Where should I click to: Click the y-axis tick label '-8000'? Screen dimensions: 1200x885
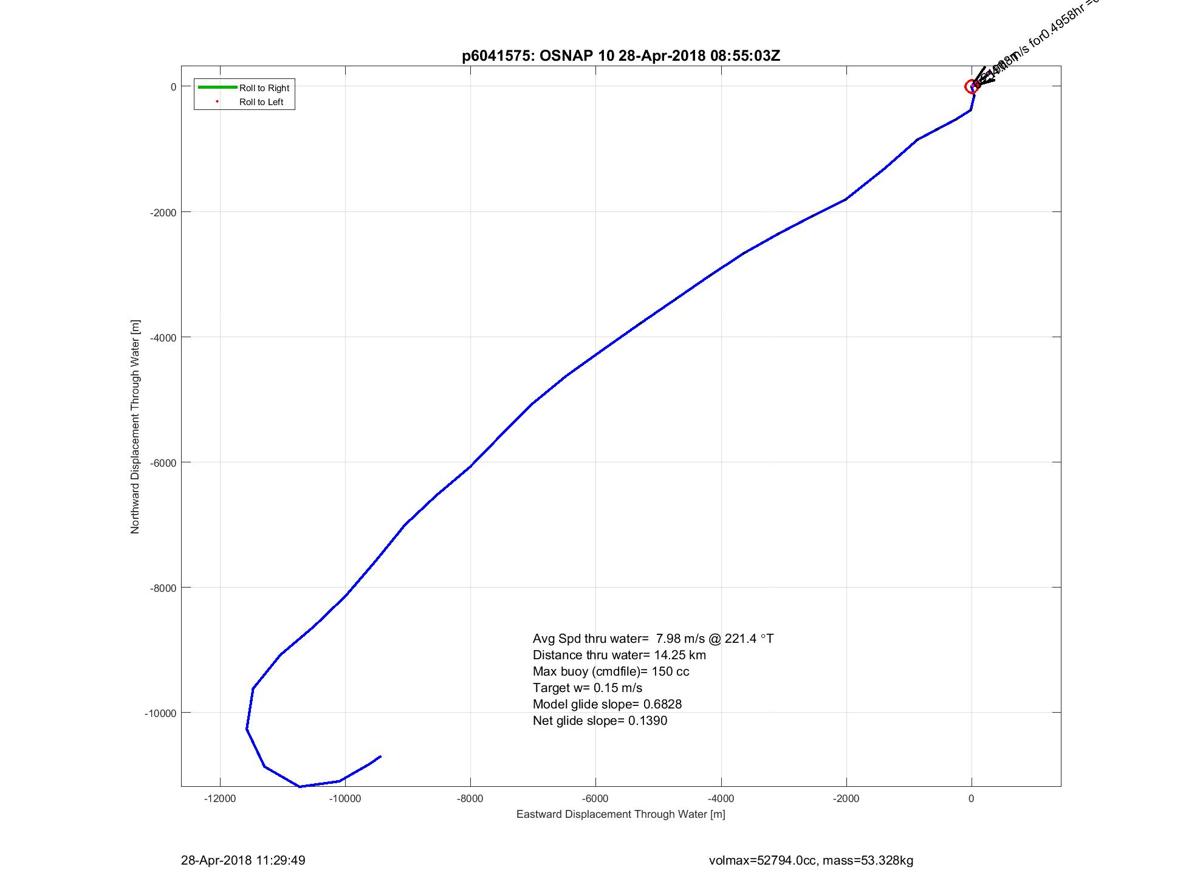click(163, 588)
